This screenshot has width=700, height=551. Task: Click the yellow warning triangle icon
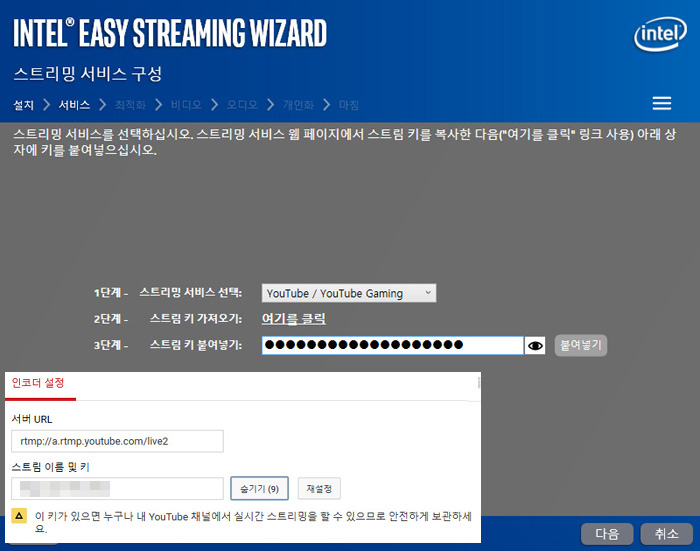pyautogui.click(x=19, y=515)
